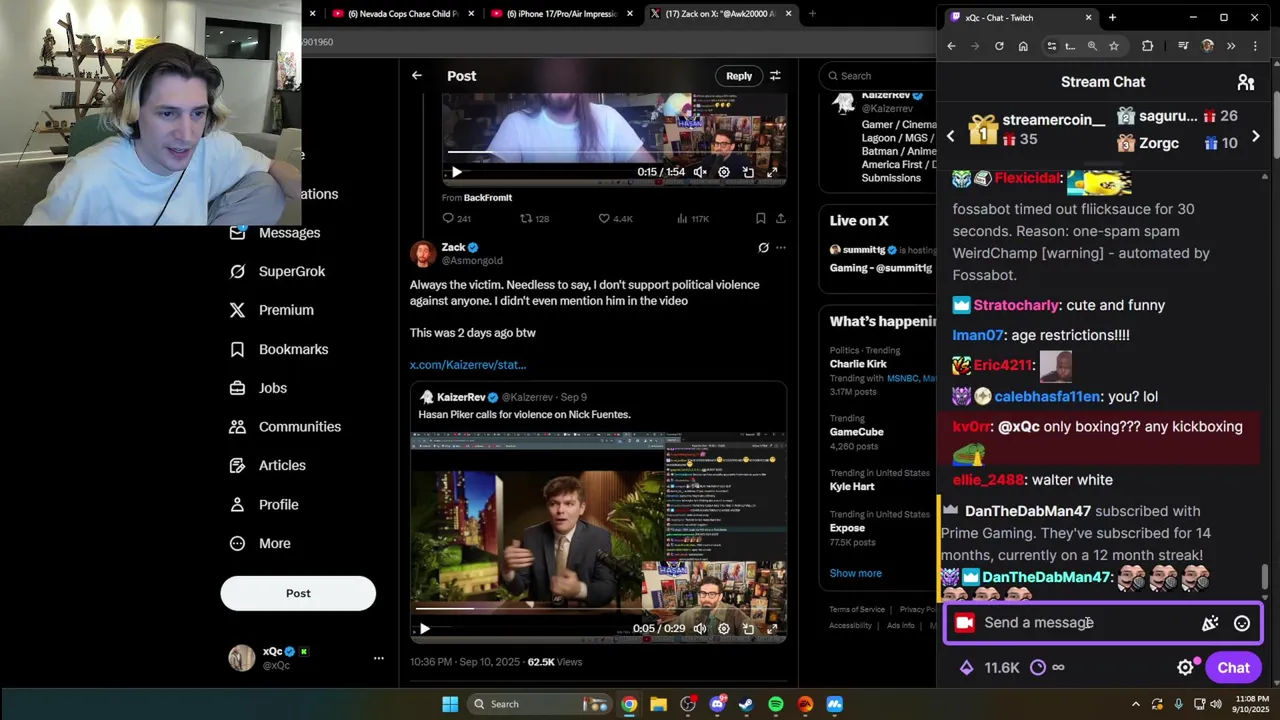Screen dimensions: 1280x720
Task: Open the Power-ups celebration icon in chat input
Action: pos(1210,623)
